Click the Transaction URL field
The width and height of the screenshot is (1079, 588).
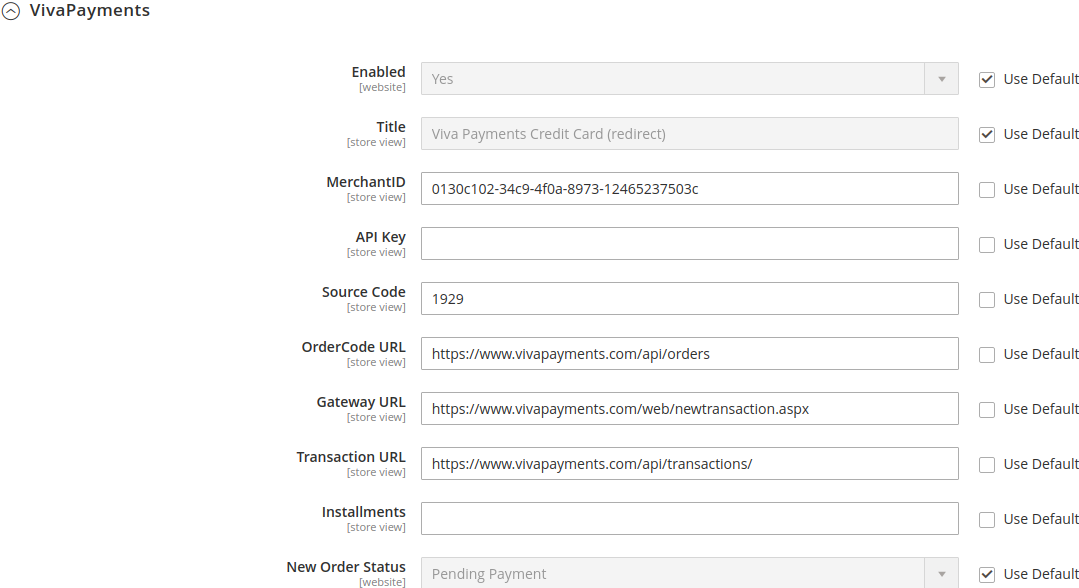[690, 464]
